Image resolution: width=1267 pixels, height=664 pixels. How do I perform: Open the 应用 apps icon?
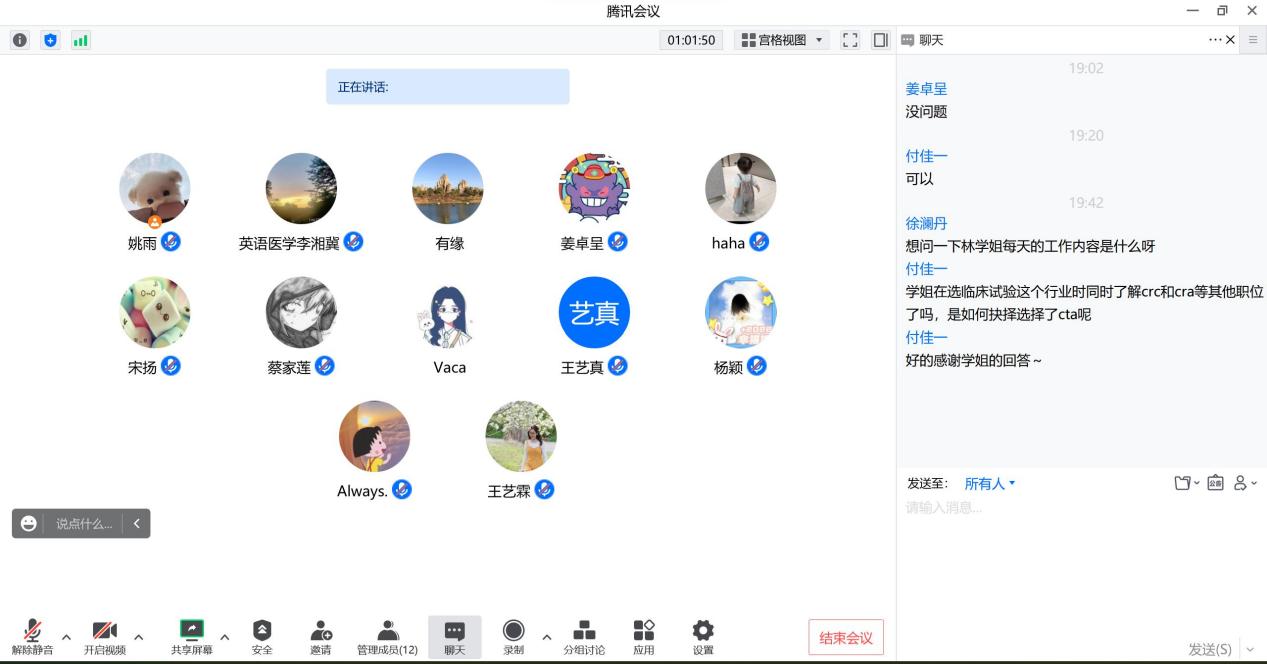coord(644,631)
